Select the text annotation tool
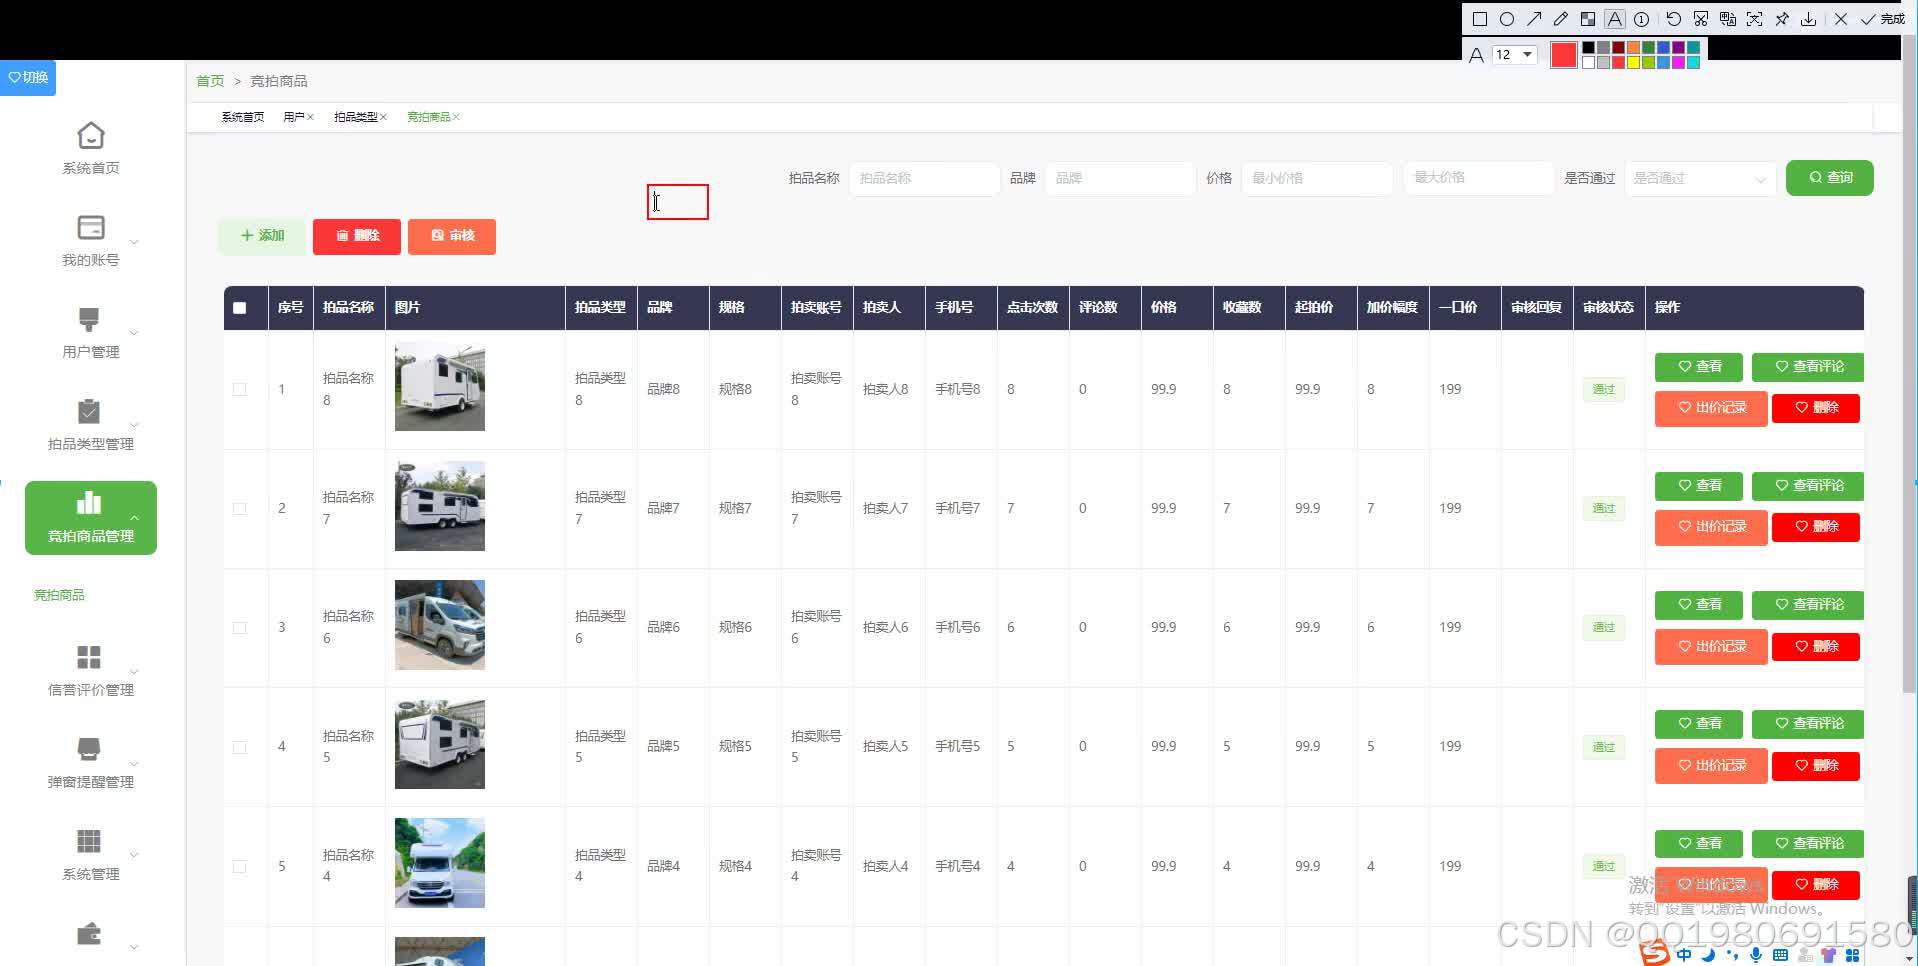This screenshot has width=1918, height=966. [1615, 19]
